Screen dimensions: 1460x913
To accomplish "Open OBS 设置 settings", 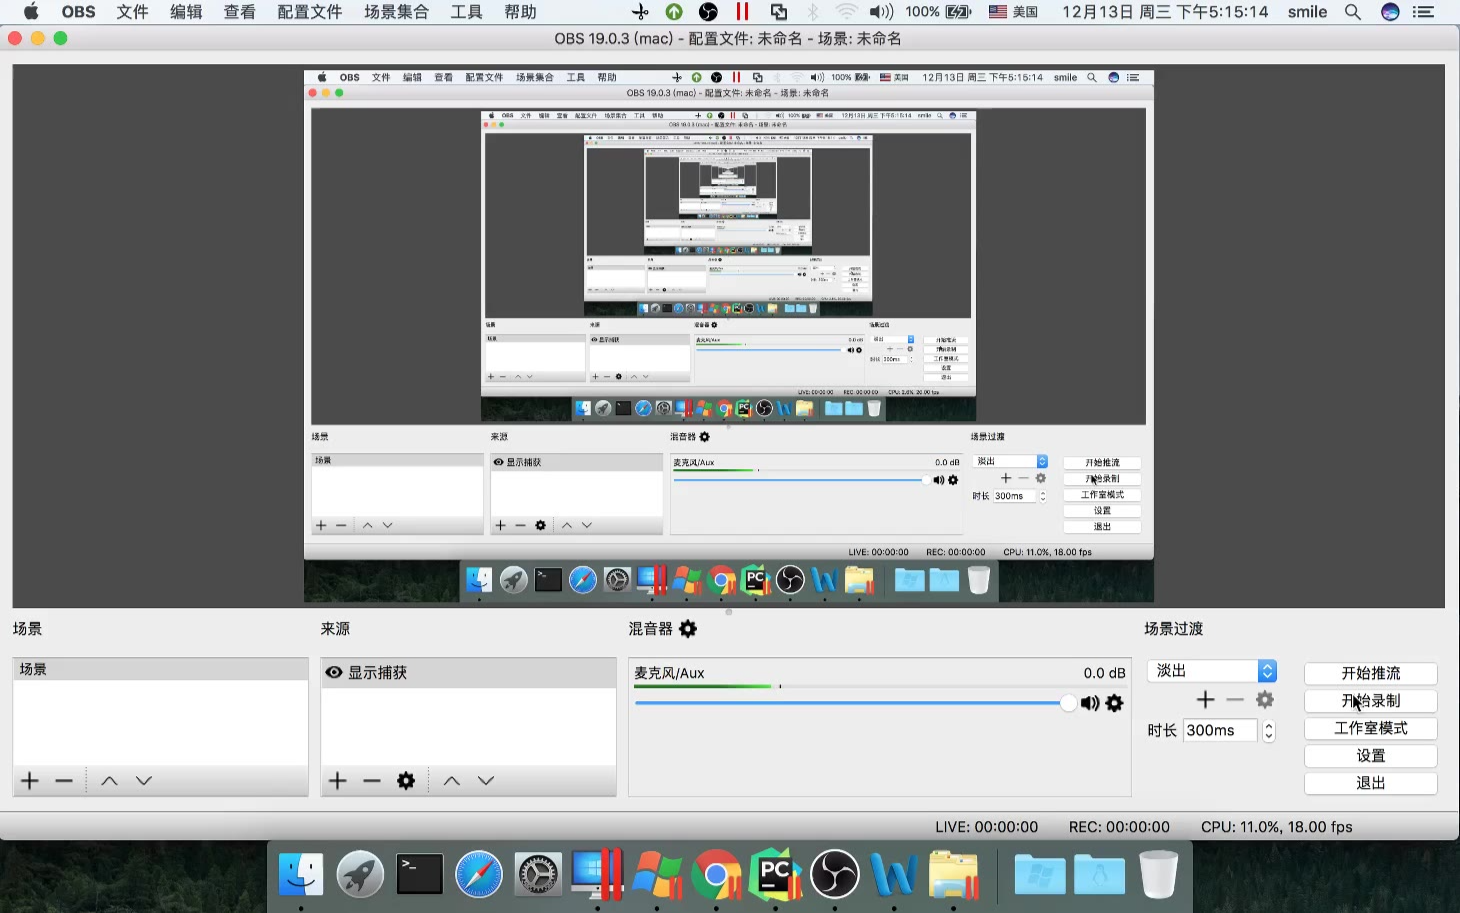I will [x=1371, y=756].
